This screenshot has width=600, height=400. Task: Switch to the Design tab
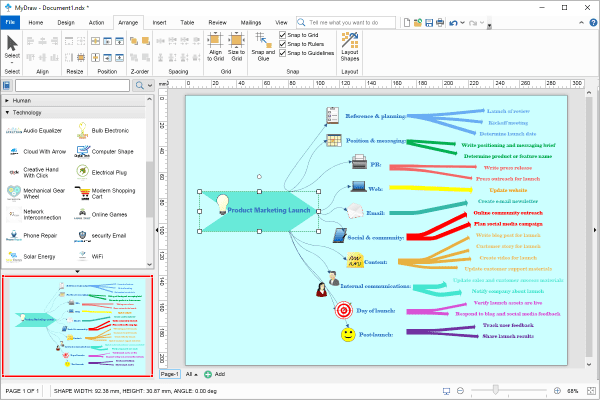click(66, 23)
